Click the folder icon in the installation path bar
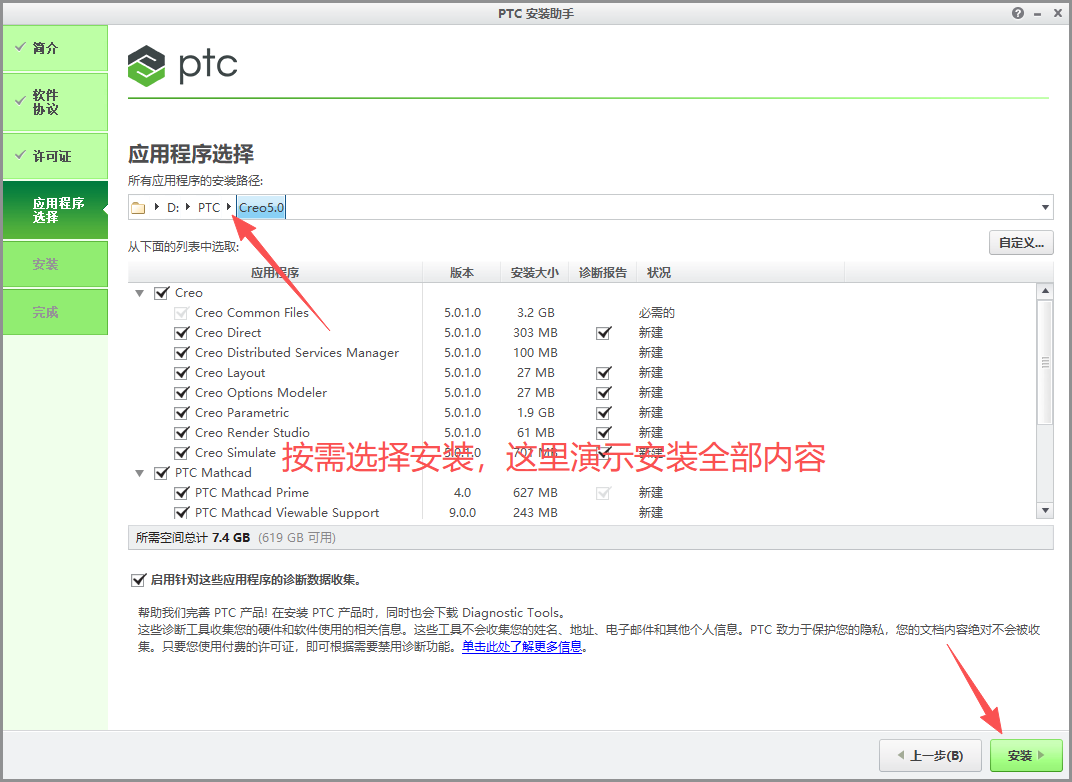The height and width of the screenshot is (782, 1072). pyautogui.click(x=139, y=207)
